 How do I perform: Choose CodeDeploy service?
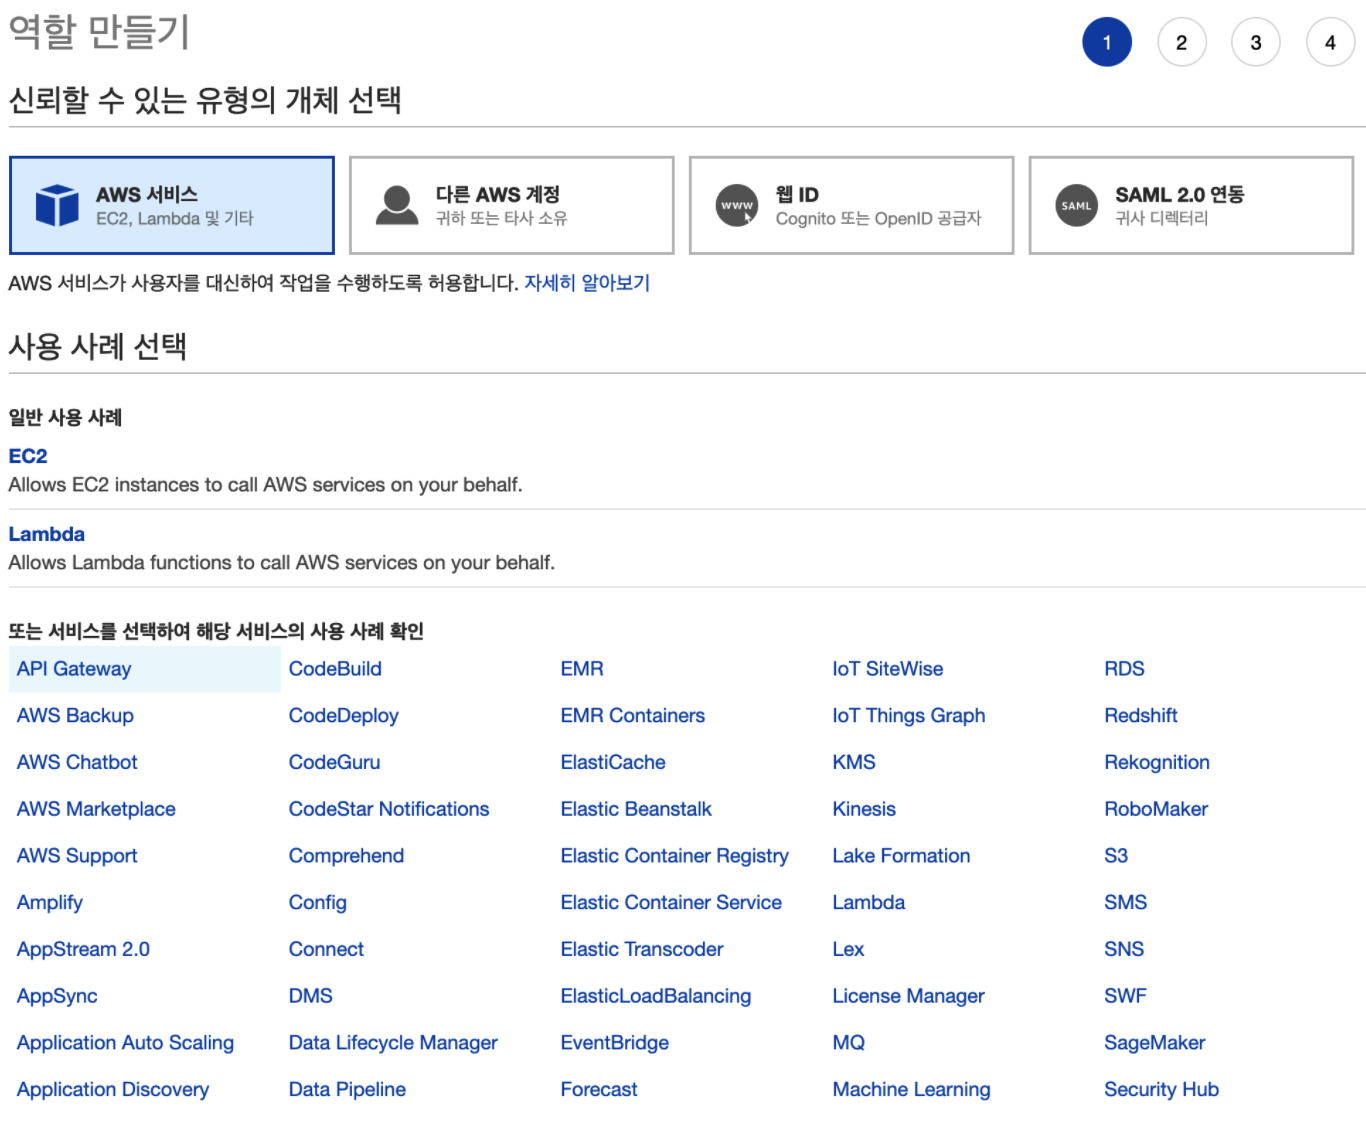343,716
